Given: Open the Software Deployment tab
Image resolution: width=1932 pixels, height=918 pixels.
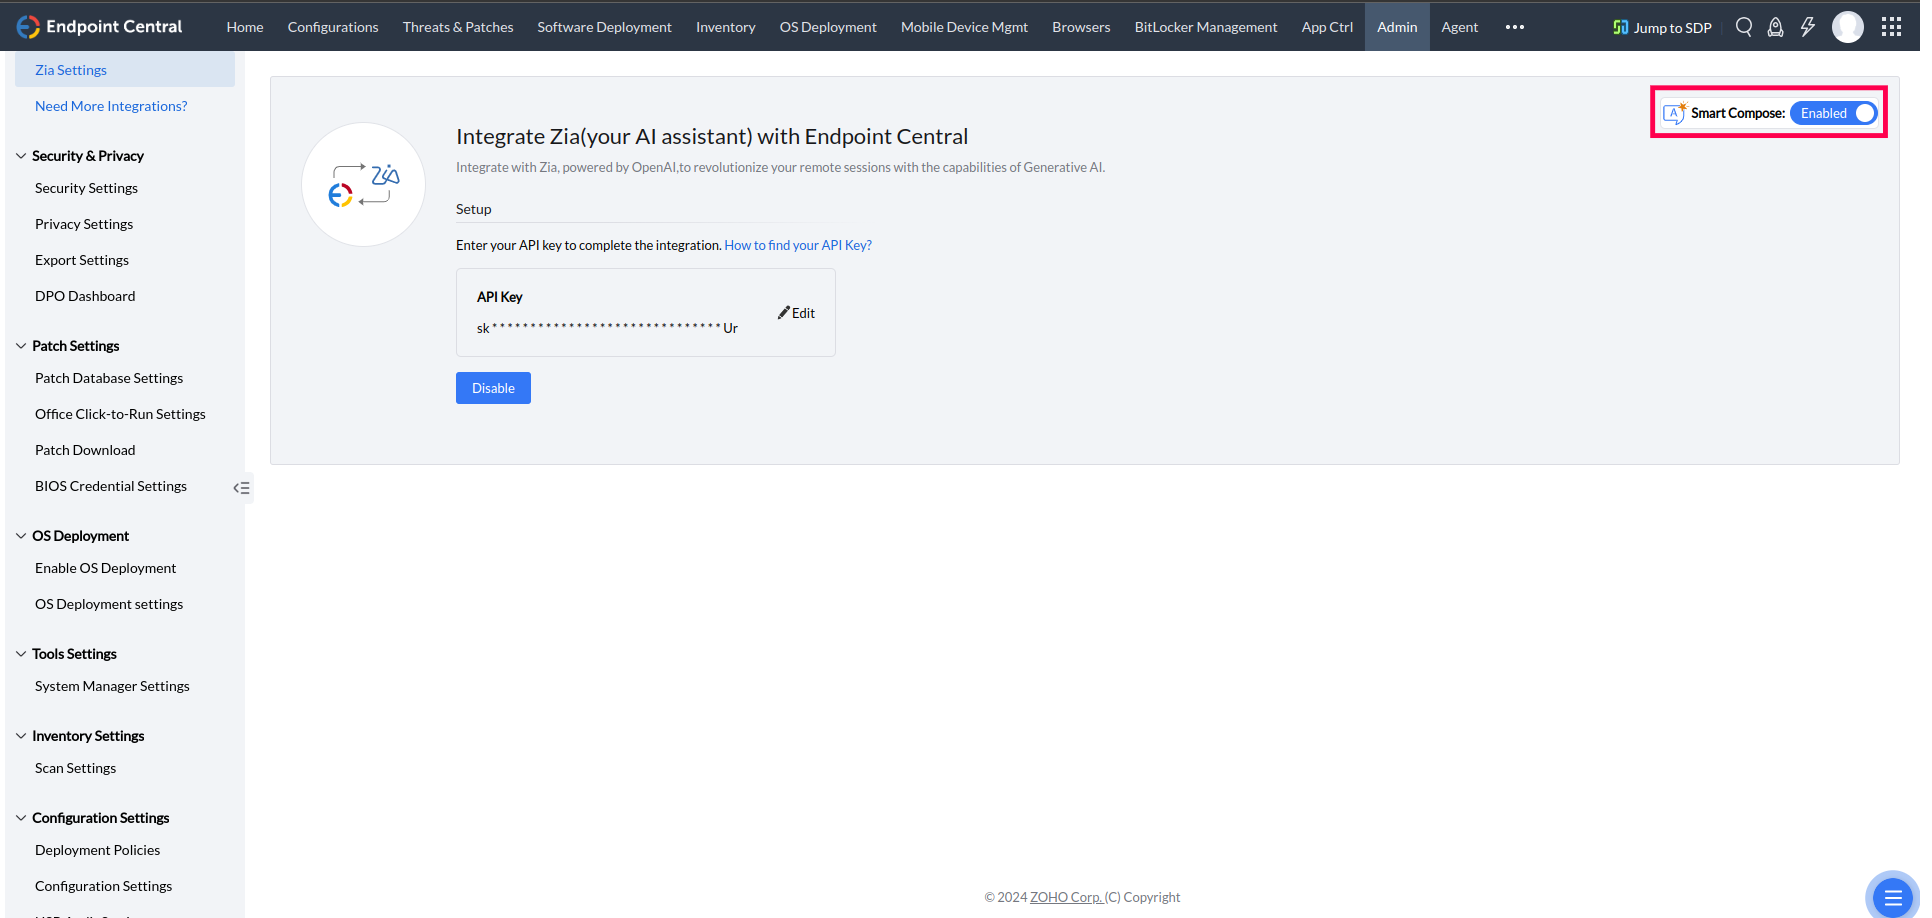Looking at the screenshot, I should click(x=604, y=27).
